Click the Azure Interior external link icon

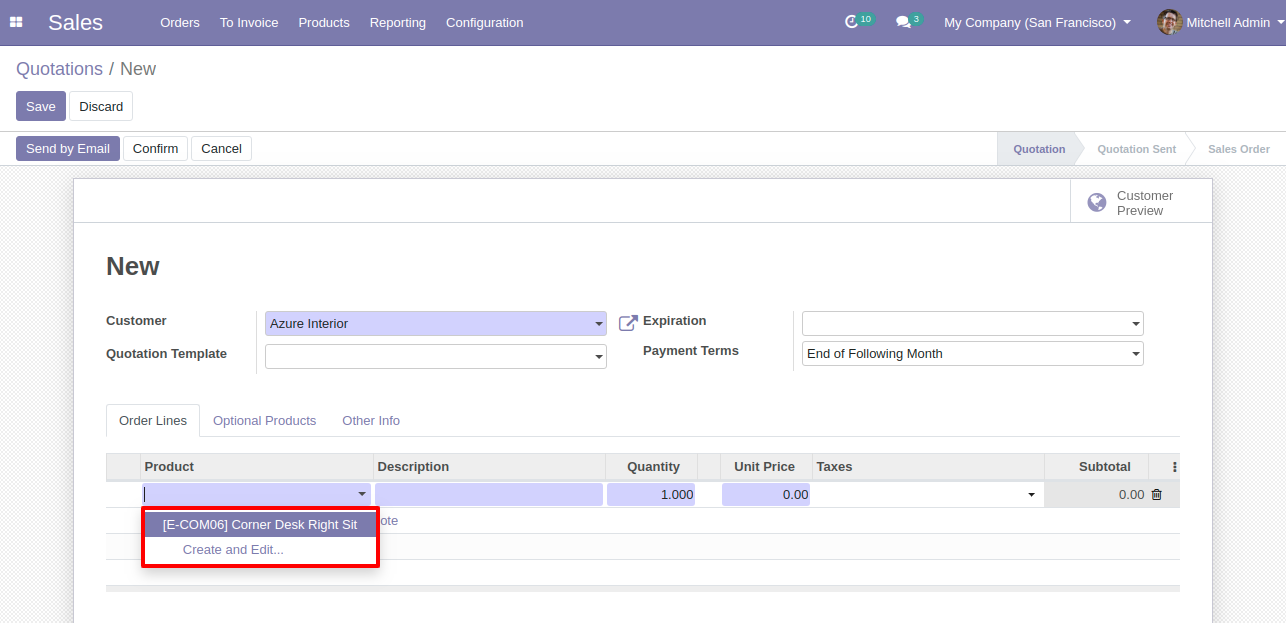point(628,323)
